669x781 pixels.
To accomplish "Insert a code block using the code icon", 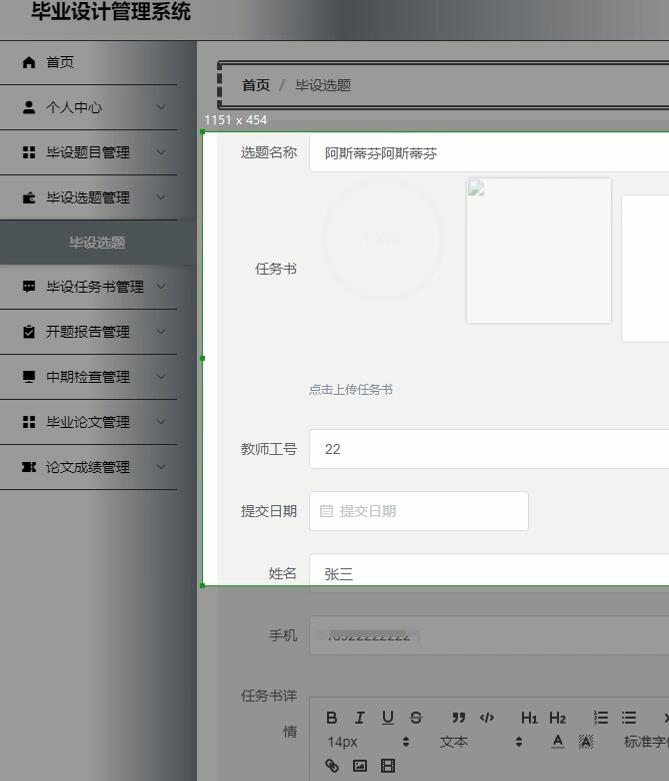I will [x=487, y=717].
